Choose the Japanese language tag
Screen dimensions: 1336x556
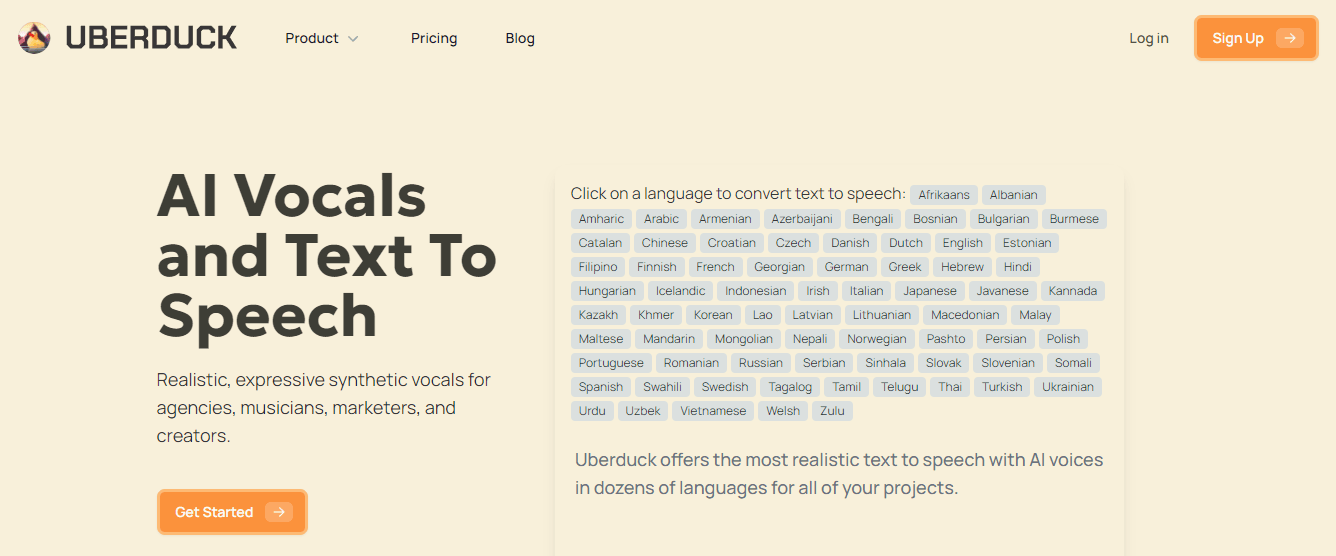click(930, 291)
